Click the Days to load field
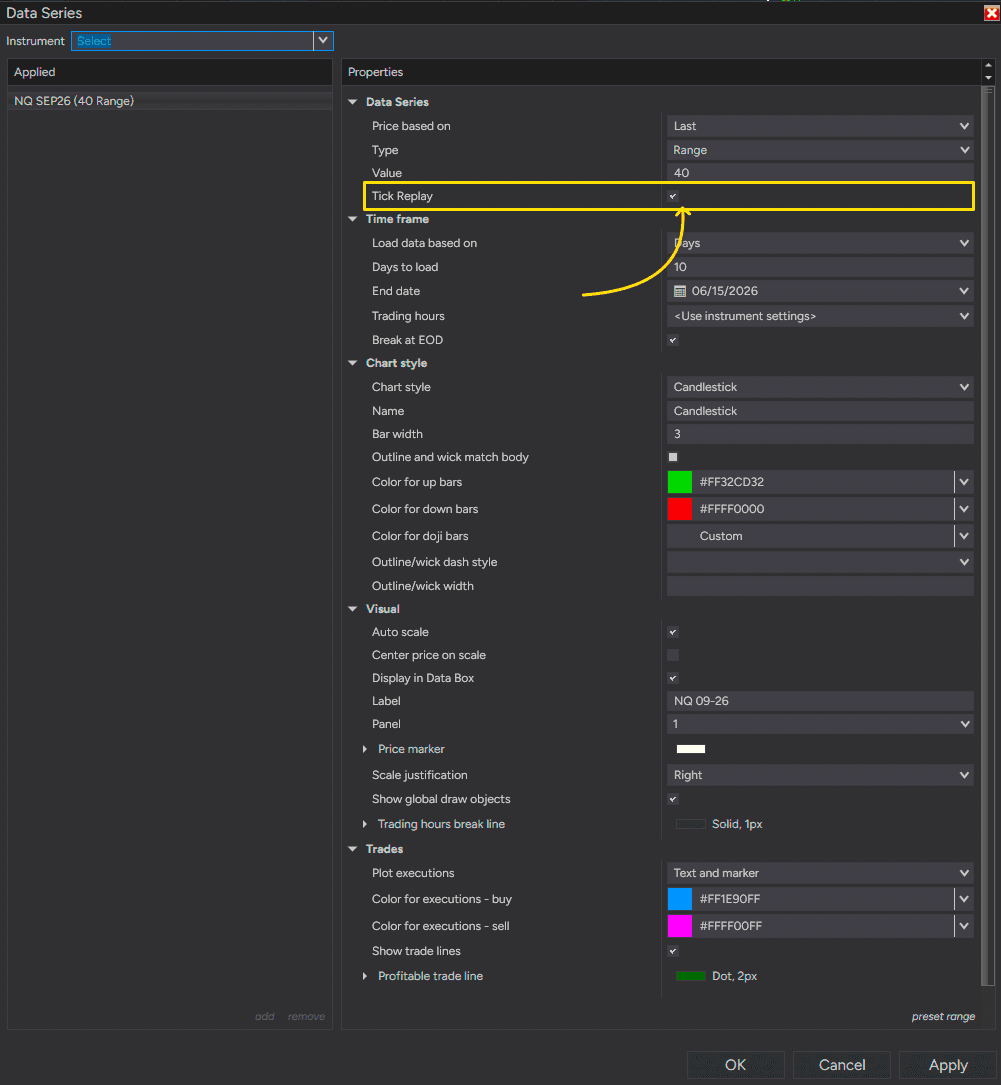Image resolution: width=1001 pixels, height=1085 pixels. 820,267
